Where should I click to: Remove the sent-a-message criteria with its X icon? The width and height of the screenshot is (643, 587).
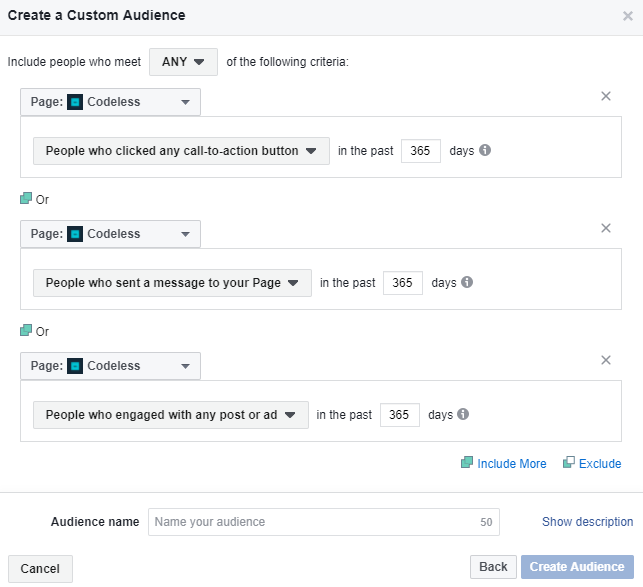click(605, 228)
